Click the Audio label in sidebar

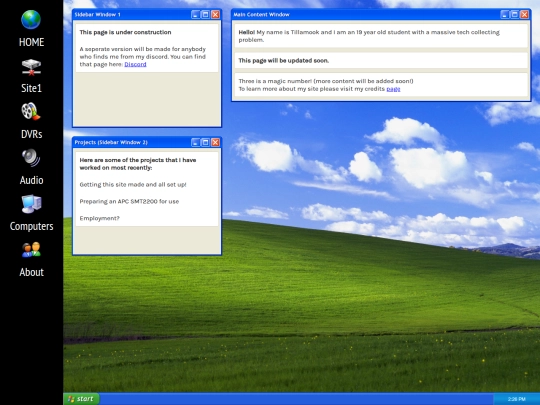31,180
